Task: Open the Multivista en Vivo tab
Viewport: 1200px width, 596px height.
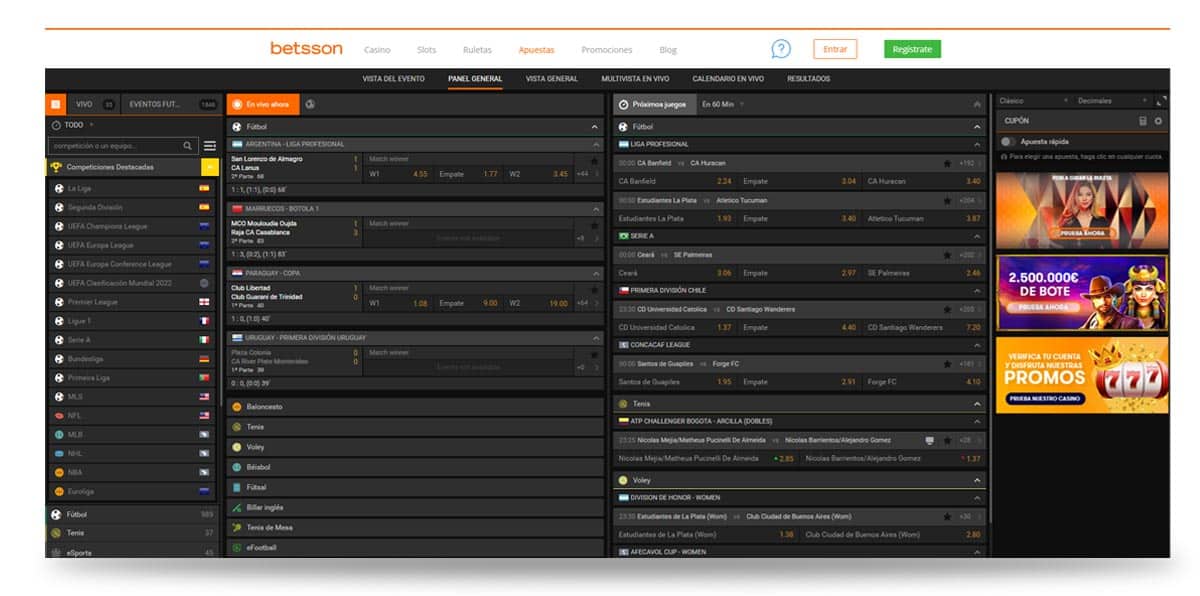Action: click(x=635, y=79)
